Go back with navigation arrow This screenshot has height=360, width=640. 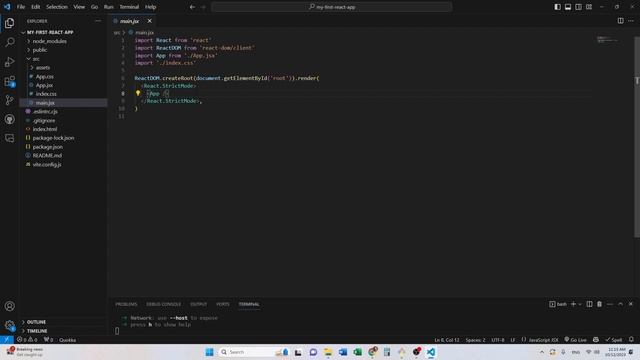(x=192, y=7)
